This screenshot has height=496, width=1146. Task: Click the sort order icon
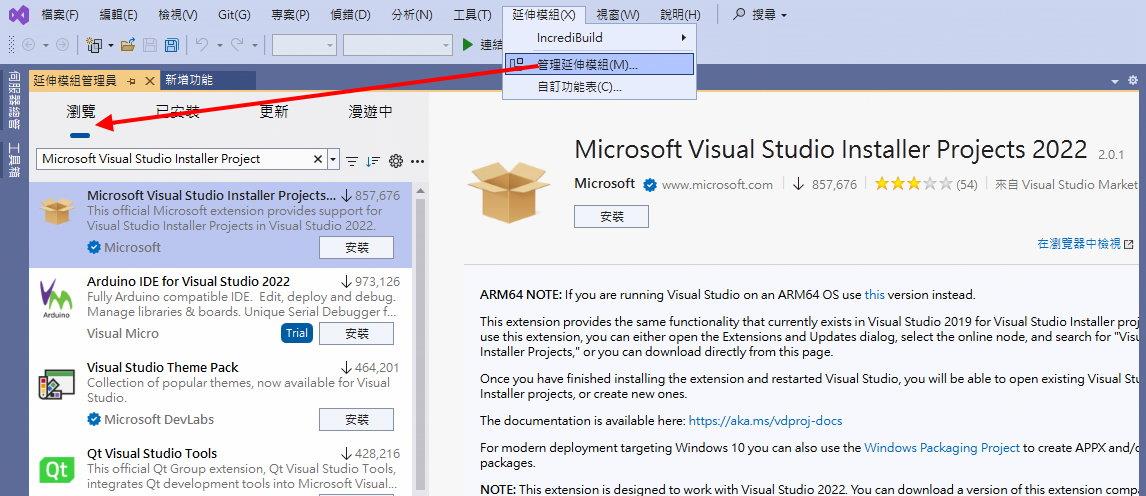click(x=373, y=161)
